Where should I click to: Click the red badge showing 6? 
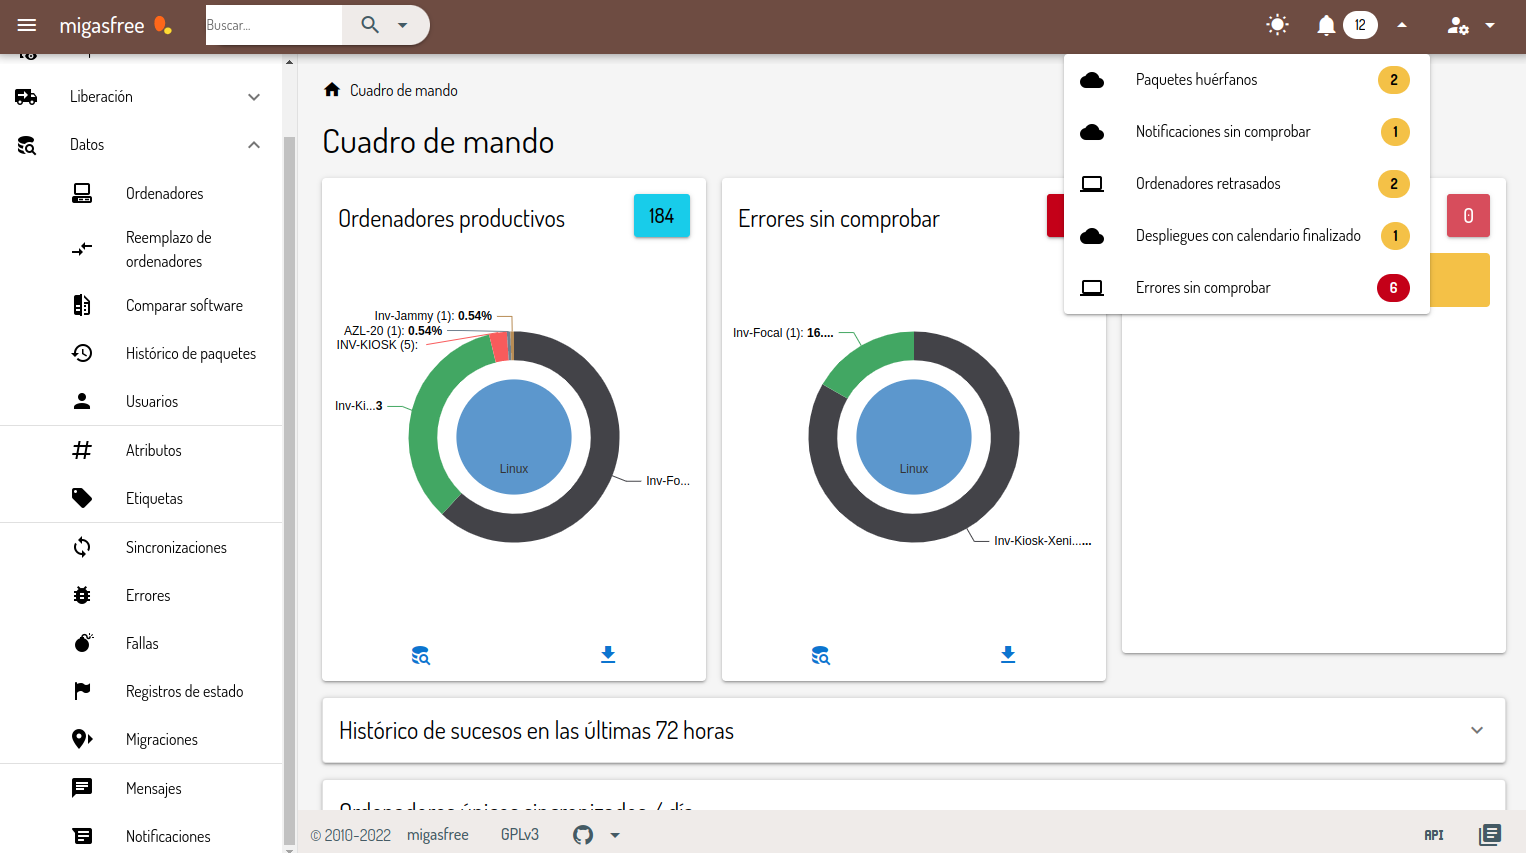[x=1393, y=288]
